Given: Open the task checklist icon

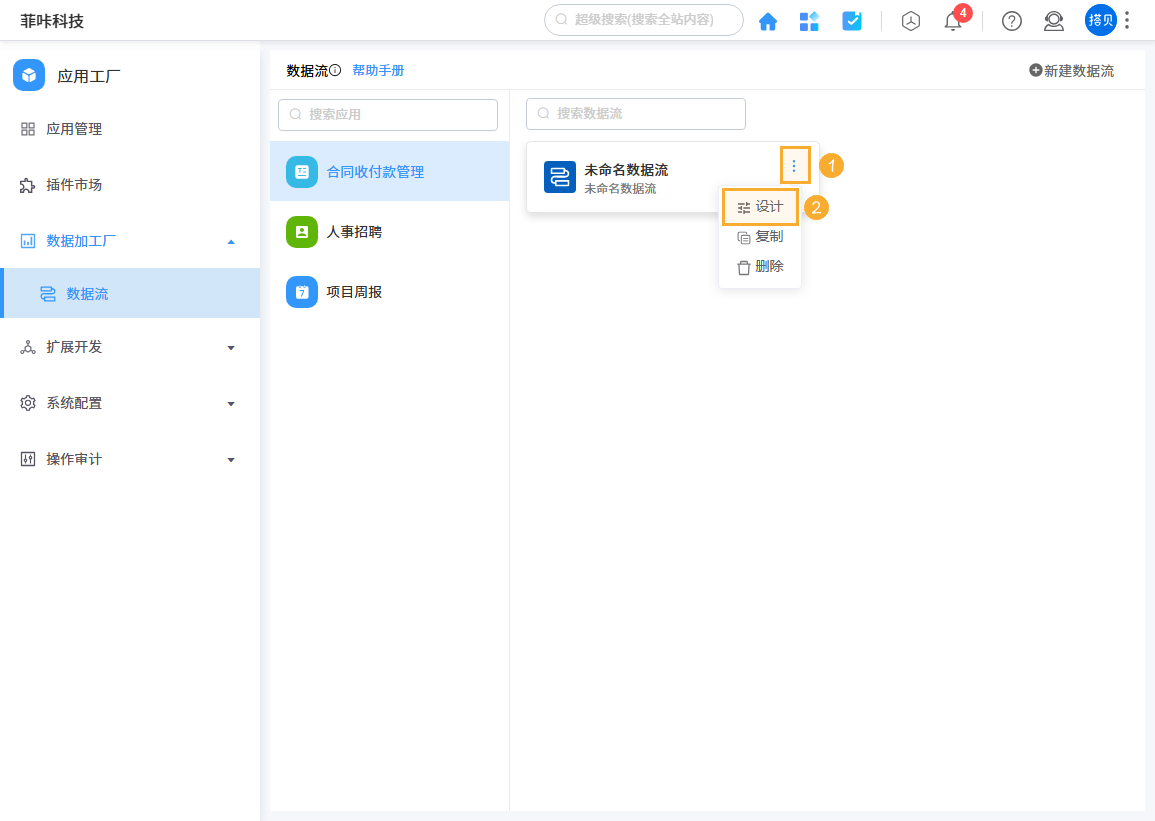Looking at the screenshot, I should [x=852, y=21].
